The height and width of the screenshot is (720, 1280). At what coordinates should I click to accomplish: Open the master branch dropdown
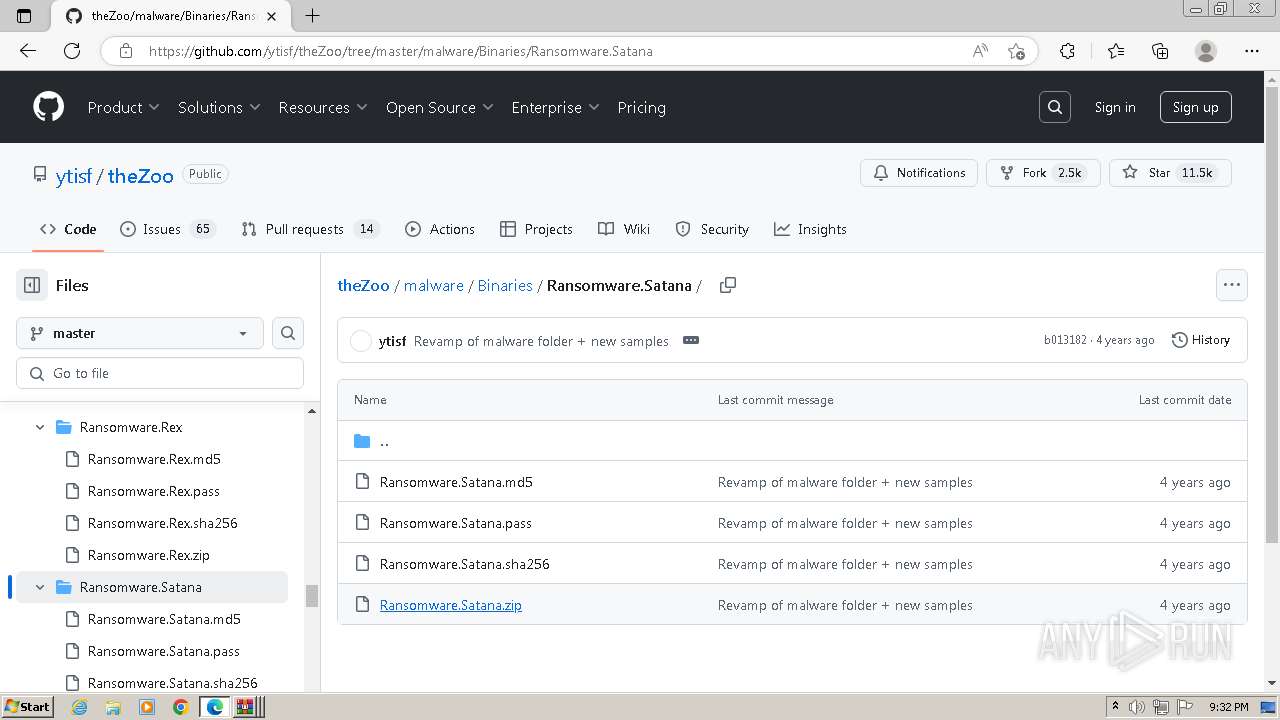pos(139,333)
